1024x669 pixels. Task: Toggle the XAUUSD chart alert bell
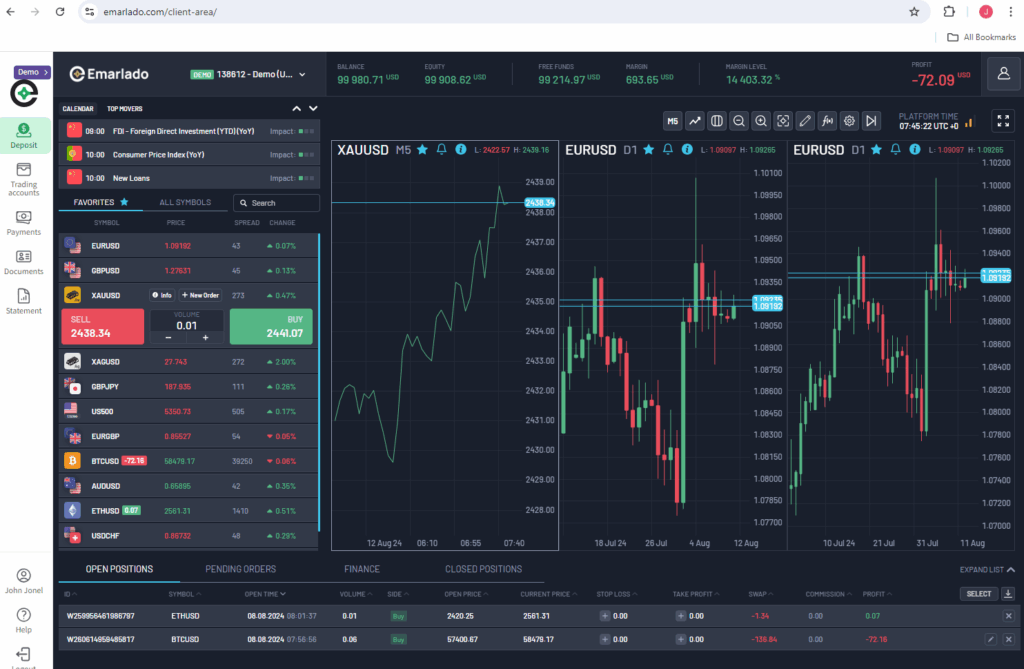pyautogui.click(x=441, y=149)
